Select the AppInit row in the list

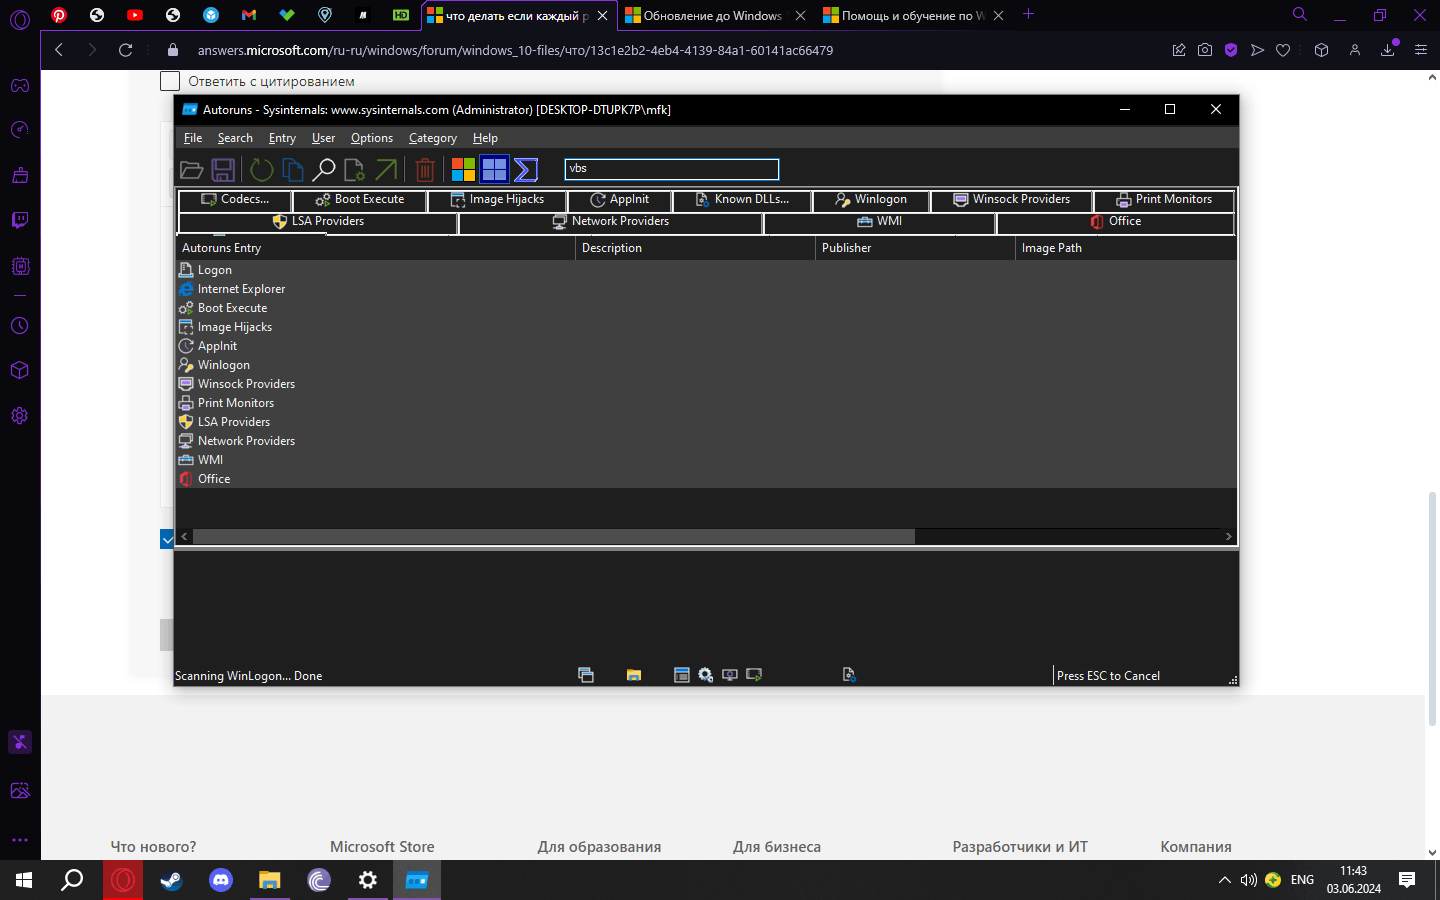click(706, 346)
